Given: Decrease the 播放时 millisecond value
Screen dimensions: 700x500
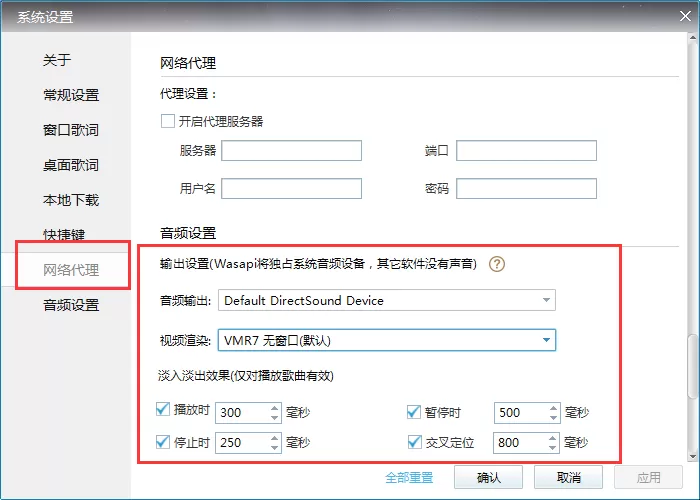Looking at the screenshot, I should point(275,418).
